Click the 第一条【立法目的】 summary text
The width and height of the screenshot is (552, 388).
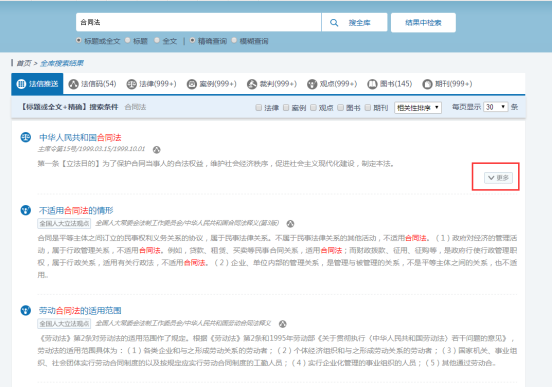point(216,164)
